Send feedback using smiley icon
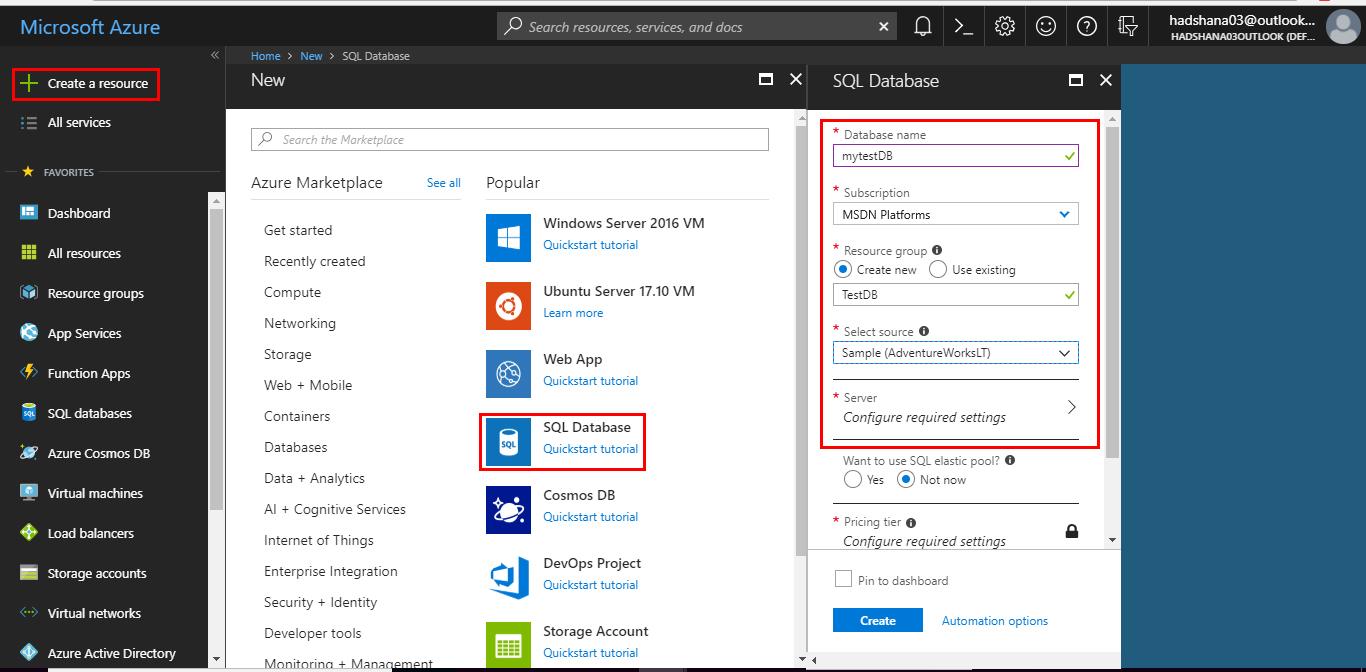The height and width of the screenshot is (672, 1366). tap(1046, 27)
